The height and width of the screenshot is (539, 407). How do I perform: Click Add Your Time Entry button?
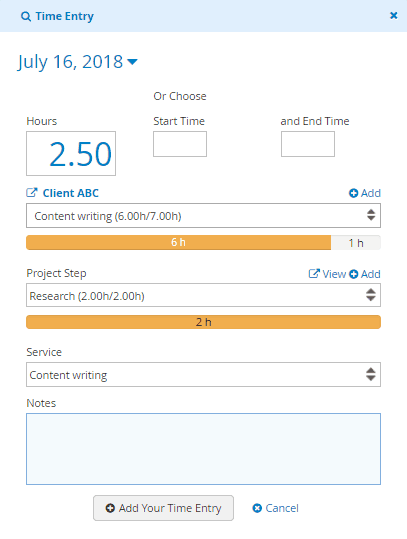(163, 508)
